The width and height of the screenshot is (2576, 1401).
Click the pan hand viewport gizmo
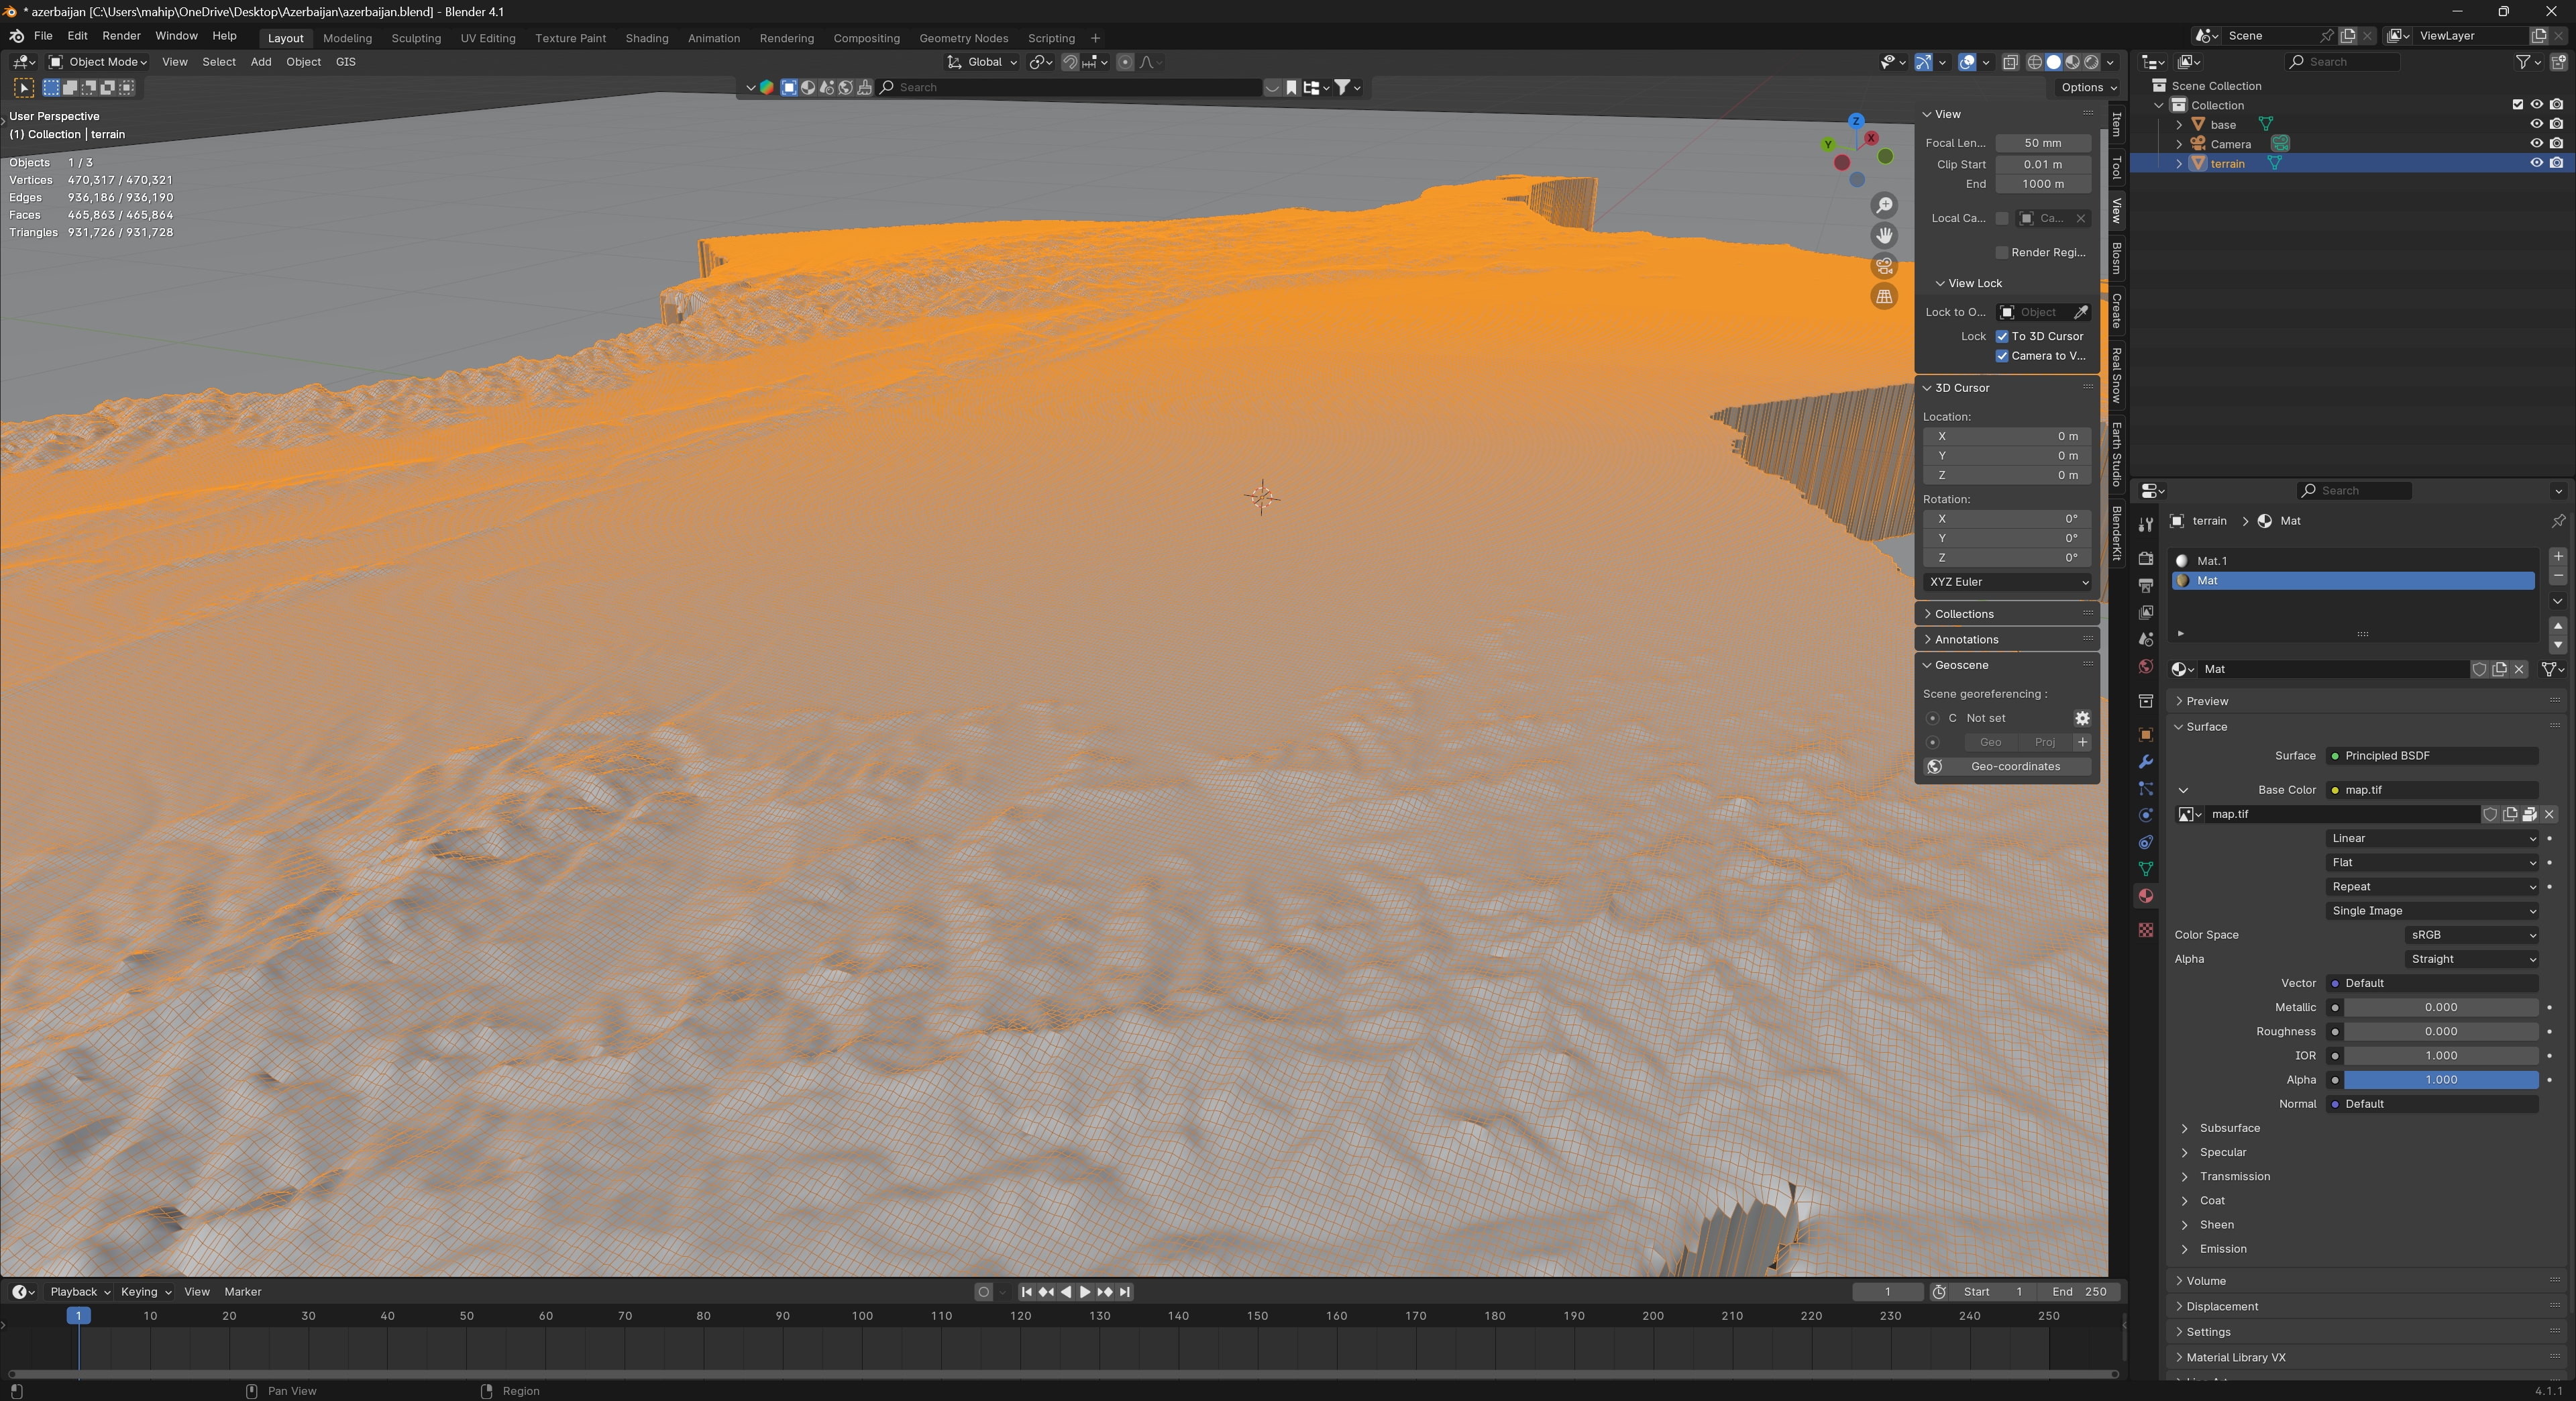click(1884, 236)
